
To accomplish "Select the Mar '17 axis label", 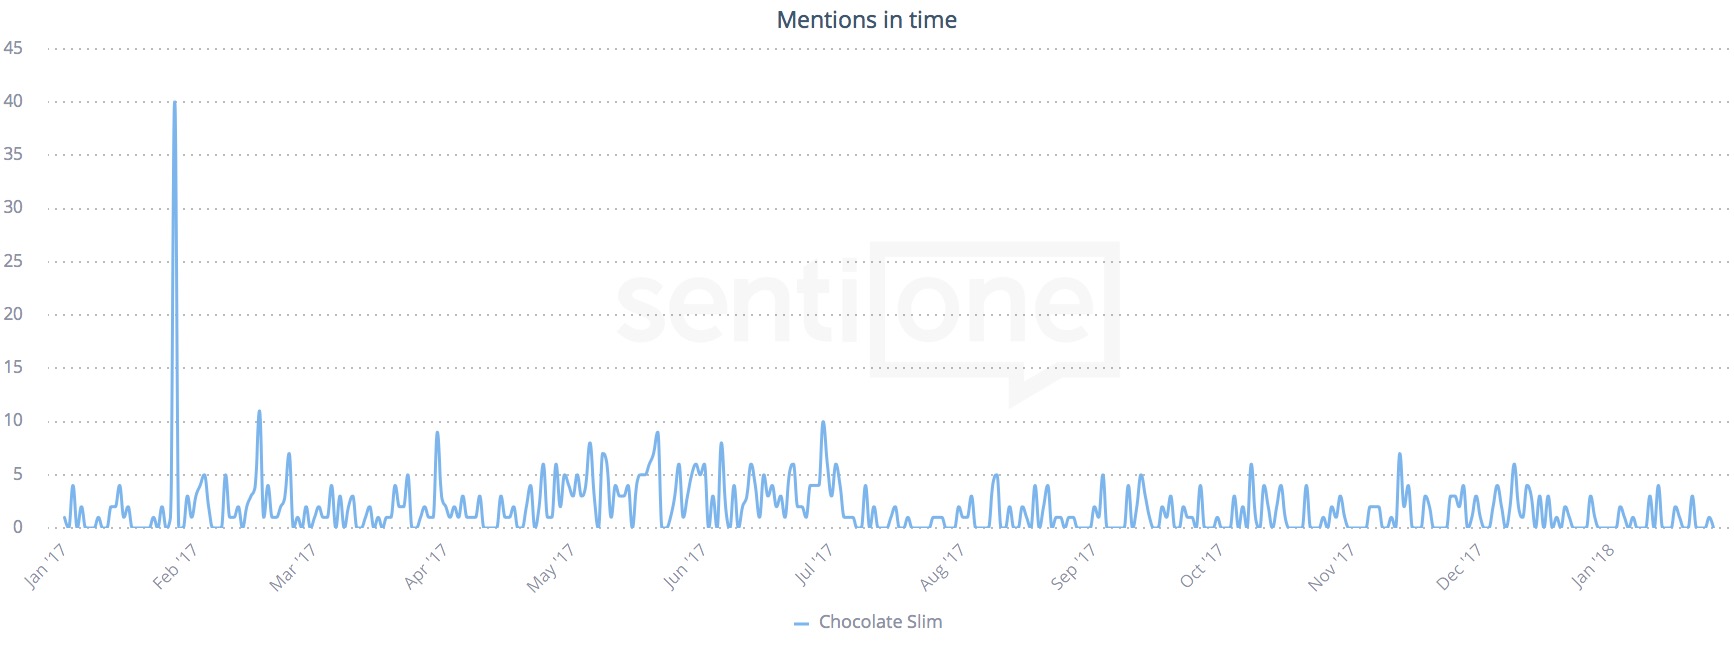I will click(x=292, y=567).
